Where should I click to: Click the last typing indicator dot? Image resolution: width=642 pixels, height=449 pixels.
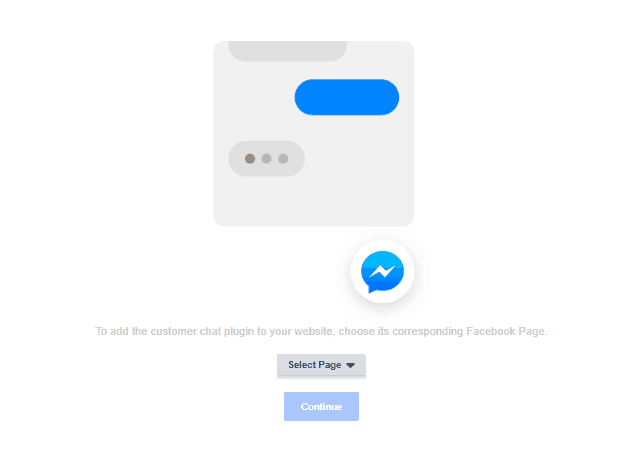(283, 158)
